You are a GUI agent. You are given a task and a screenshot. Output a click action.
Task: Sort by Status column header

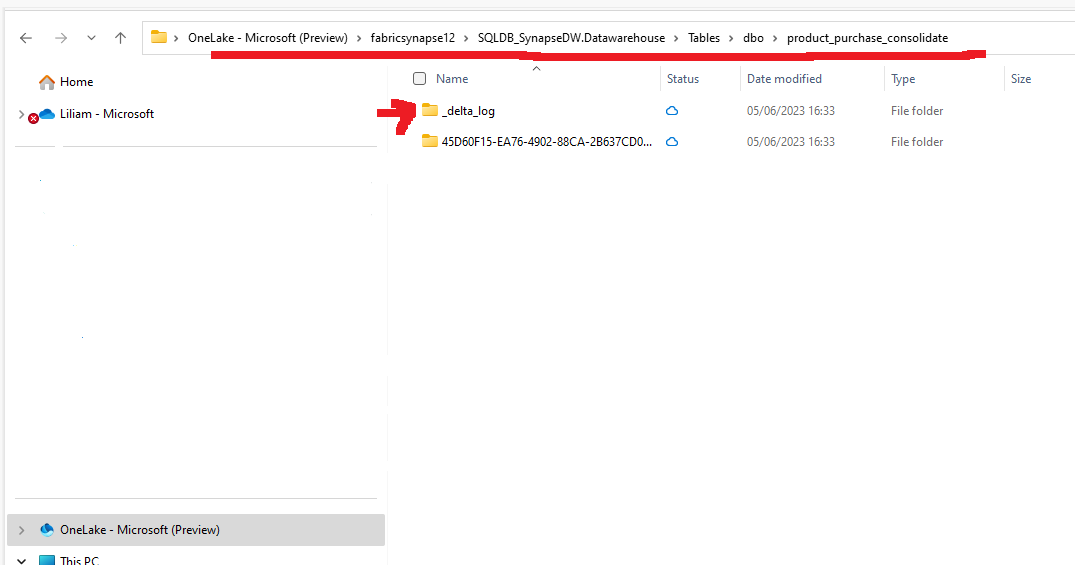[x=683, y=79]
